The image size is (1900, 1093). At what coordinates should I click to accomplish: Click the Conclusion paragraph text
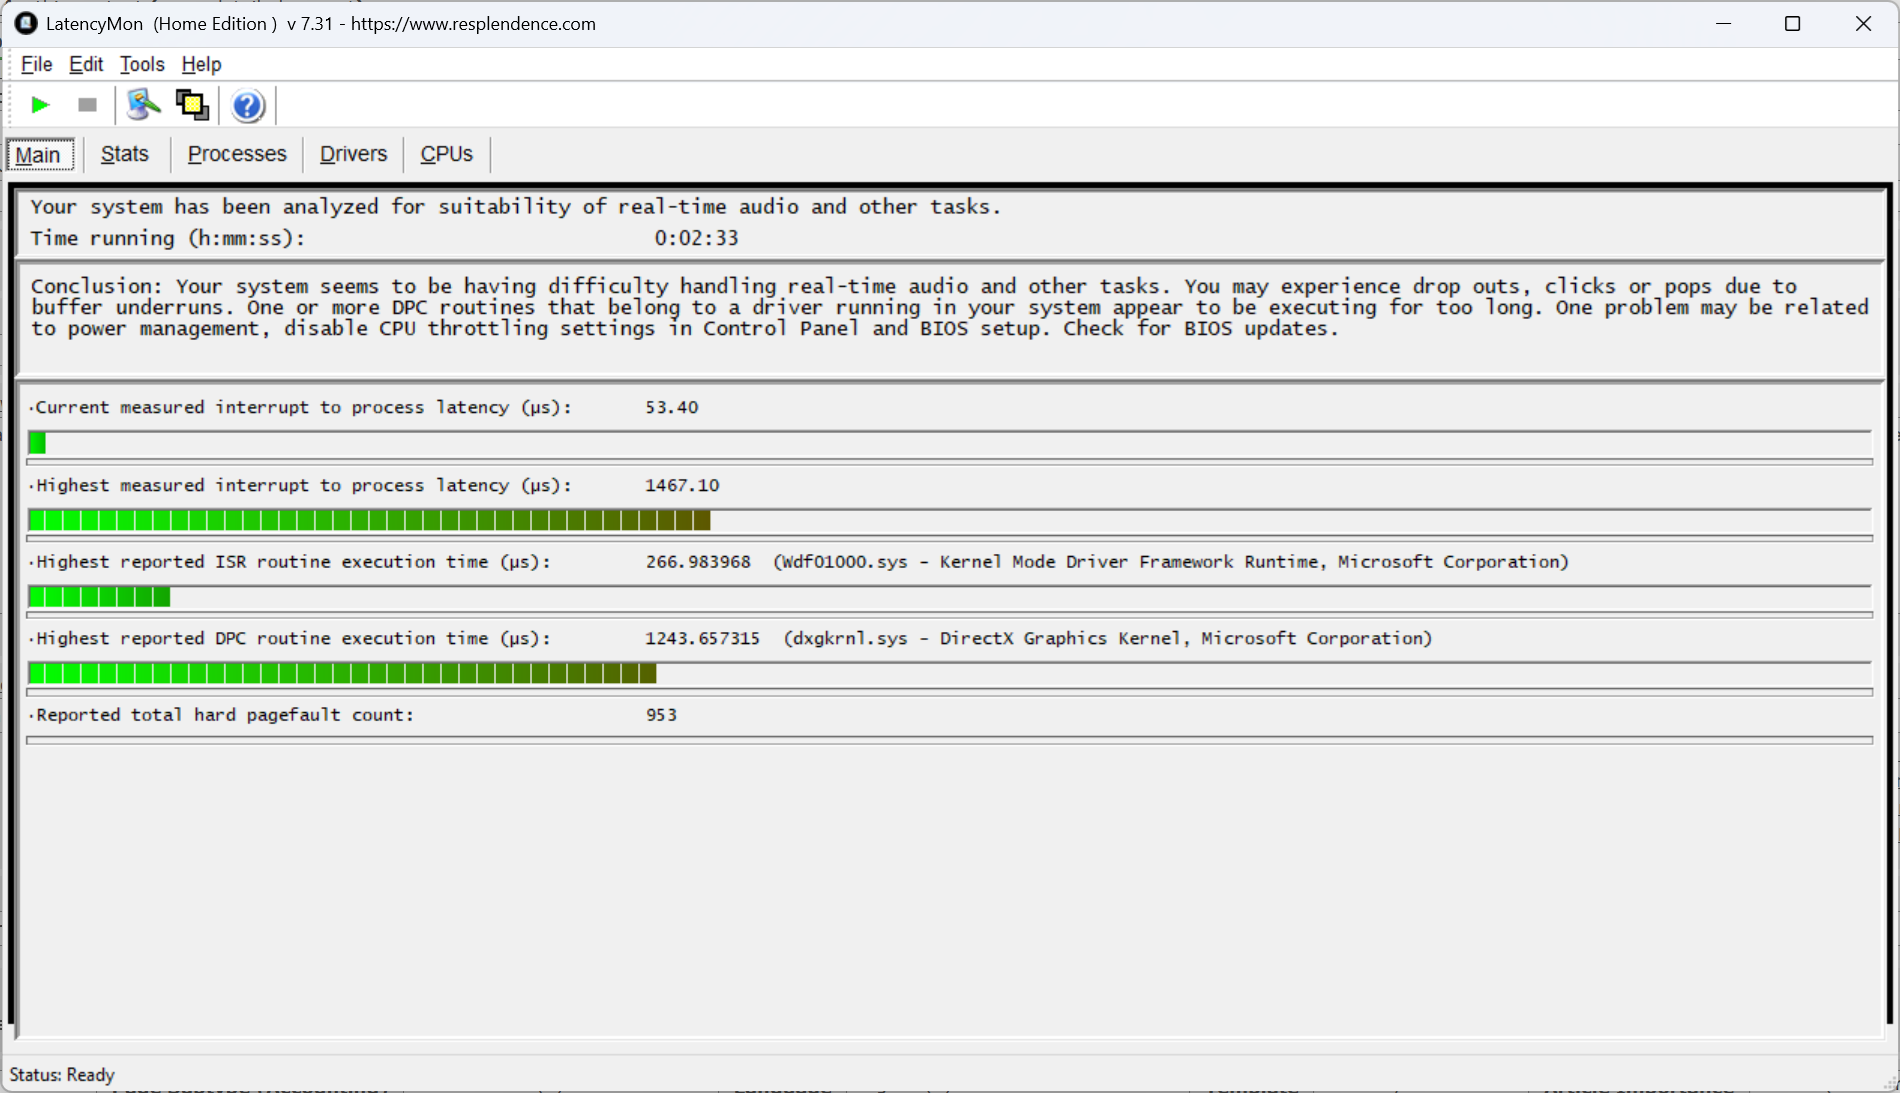point(949,307)
